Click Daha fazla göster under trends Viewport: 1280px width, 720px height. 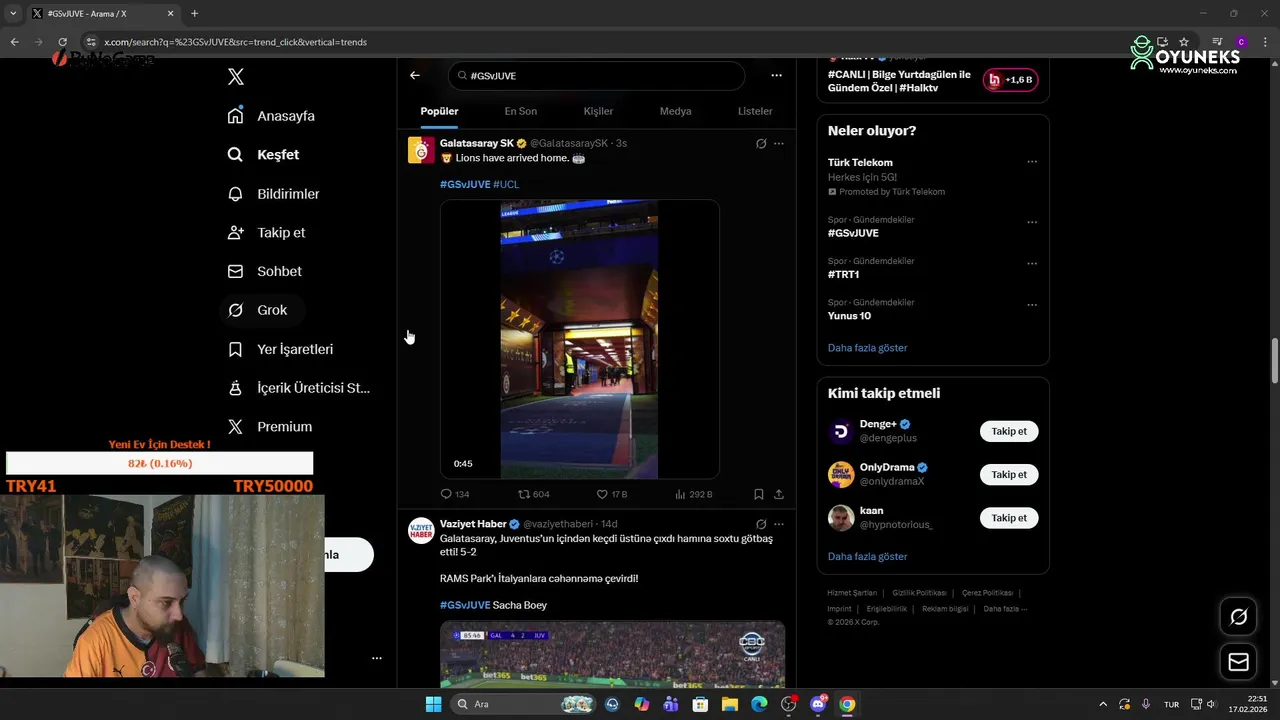point(867,348)
